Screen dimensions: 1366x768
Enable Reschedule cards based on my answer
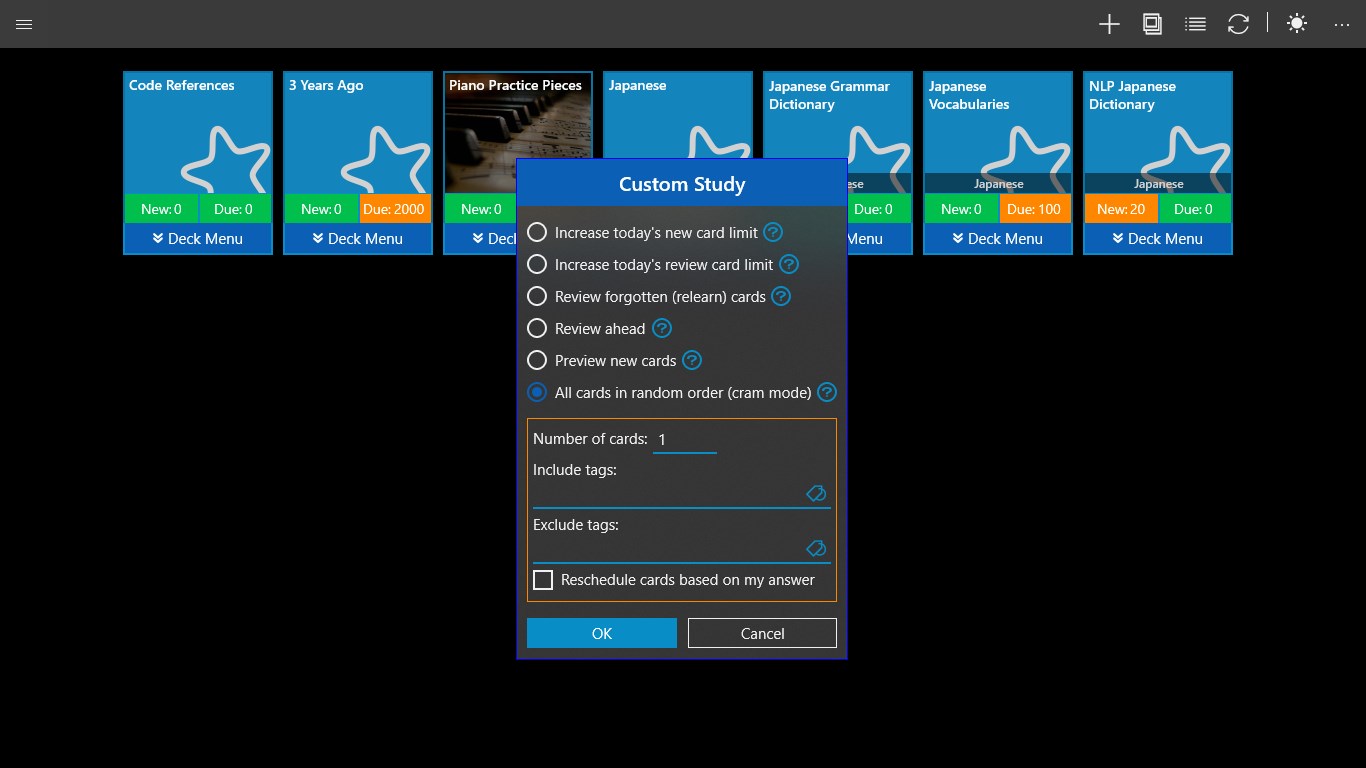tap(543, 580)
